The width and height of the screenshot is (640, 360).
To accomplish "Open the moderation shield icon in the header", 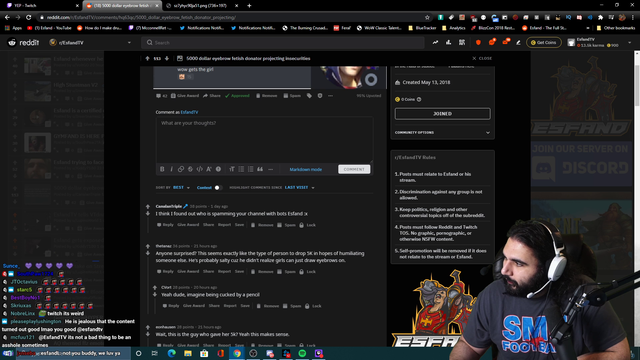I will (x=478, y=42).
